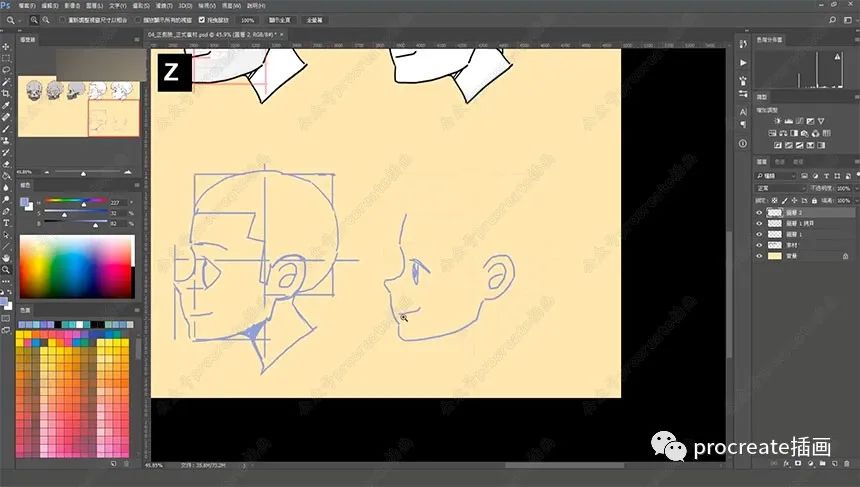Hide the bottom background layer
This screenshot has width=860, height=487.
[x=759, y=256]
